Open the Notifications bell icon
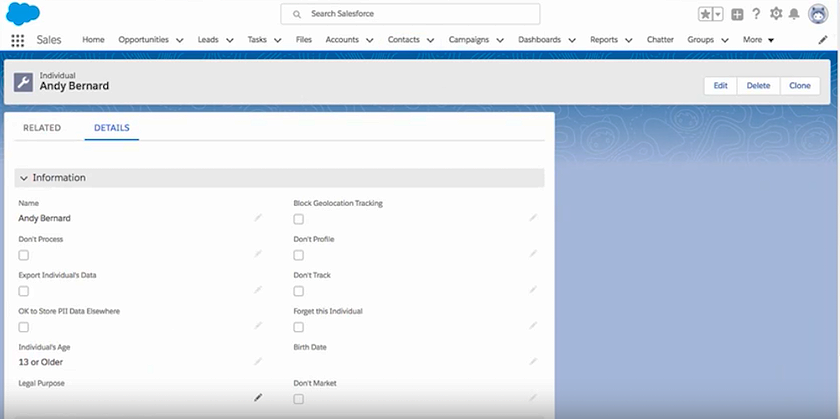The image size is (840, 419). (x=794, y=14)
